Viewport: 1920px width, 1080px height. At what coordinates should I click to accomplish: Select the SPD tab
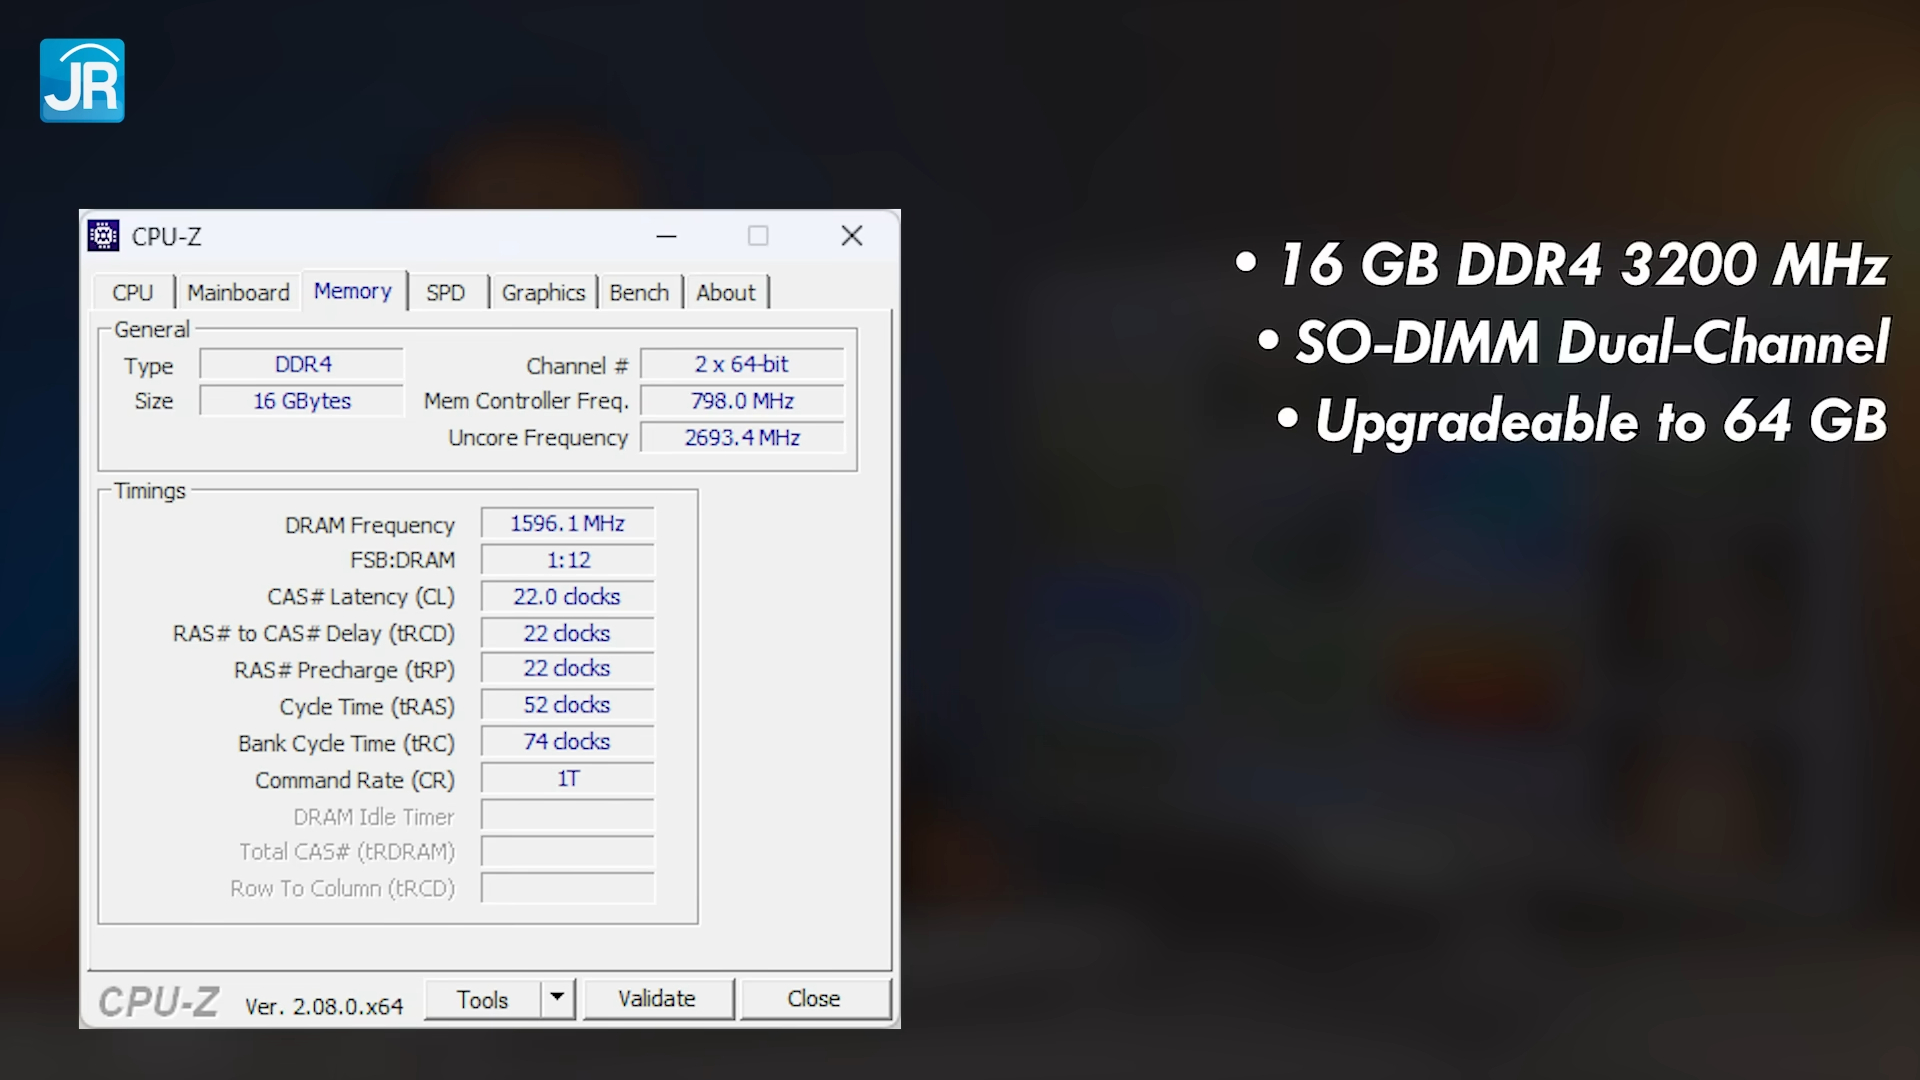(x=445, y=293)
